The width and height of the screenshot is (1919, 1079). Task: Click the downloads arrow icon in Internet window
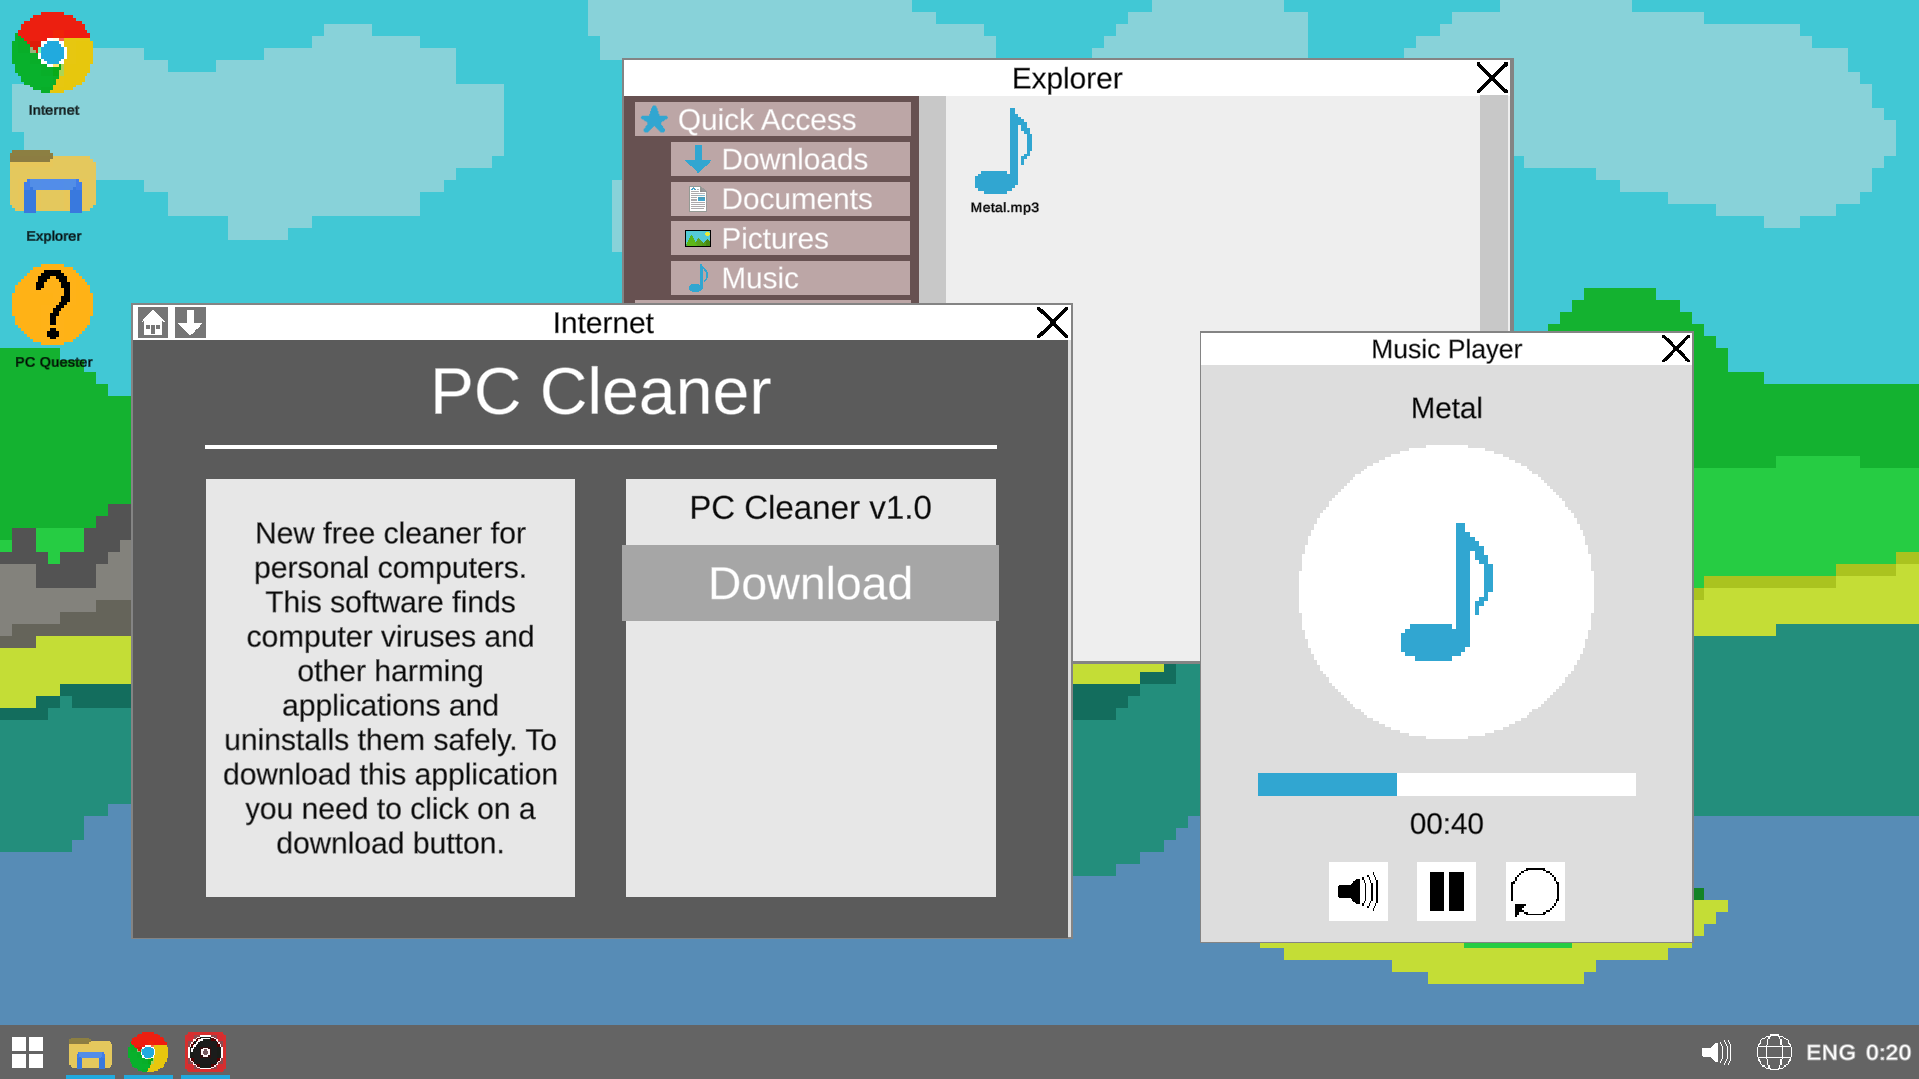pos(190,323)
